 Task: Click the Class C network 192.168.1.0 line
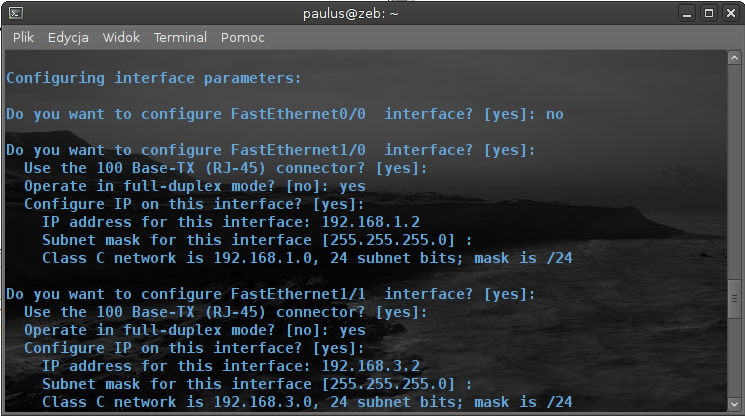[x=306, y=258]
